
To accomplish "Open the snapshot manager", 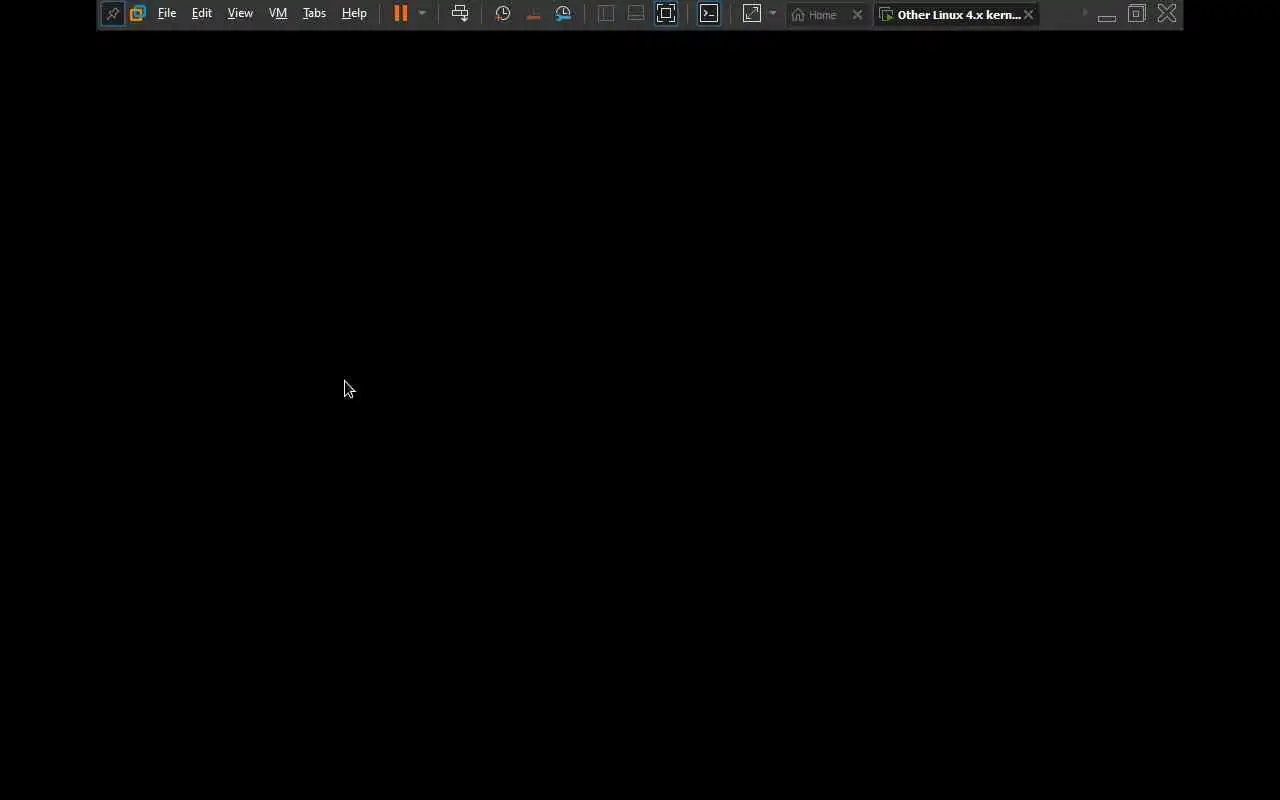I will 563,14.
